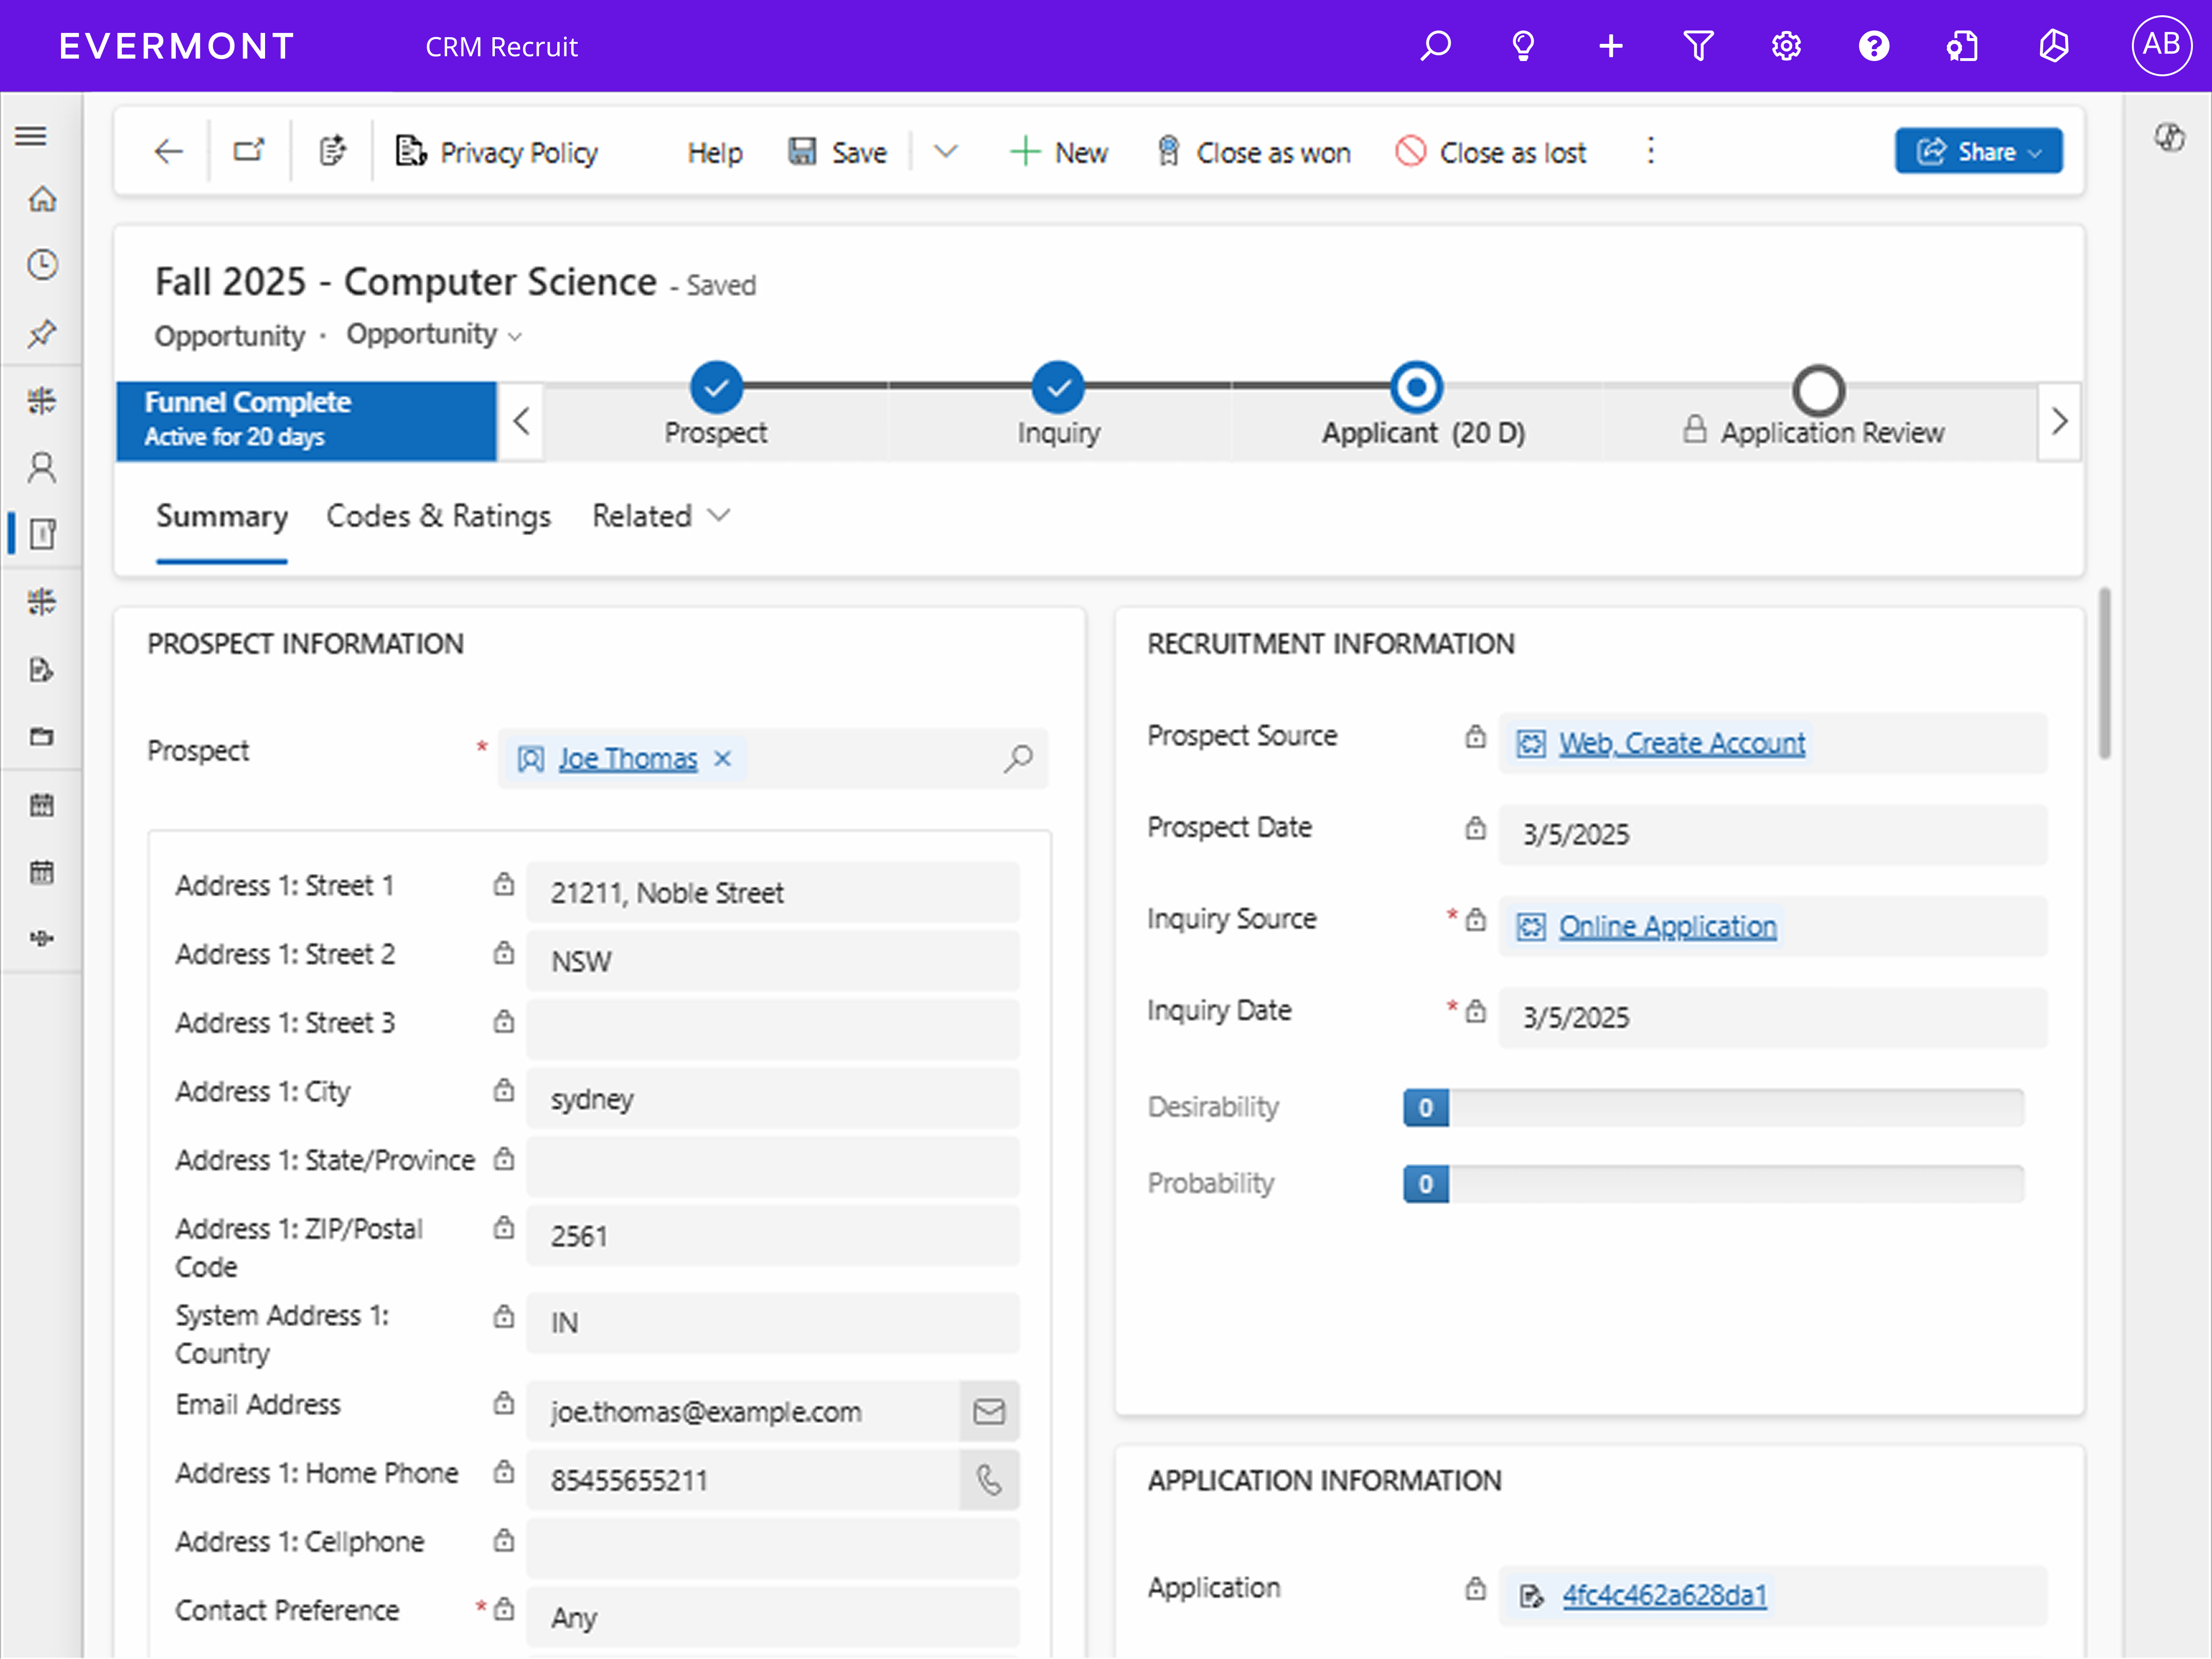Click Help in the command bar
Screen dimensions: 2212x1659
pos(715,152)
